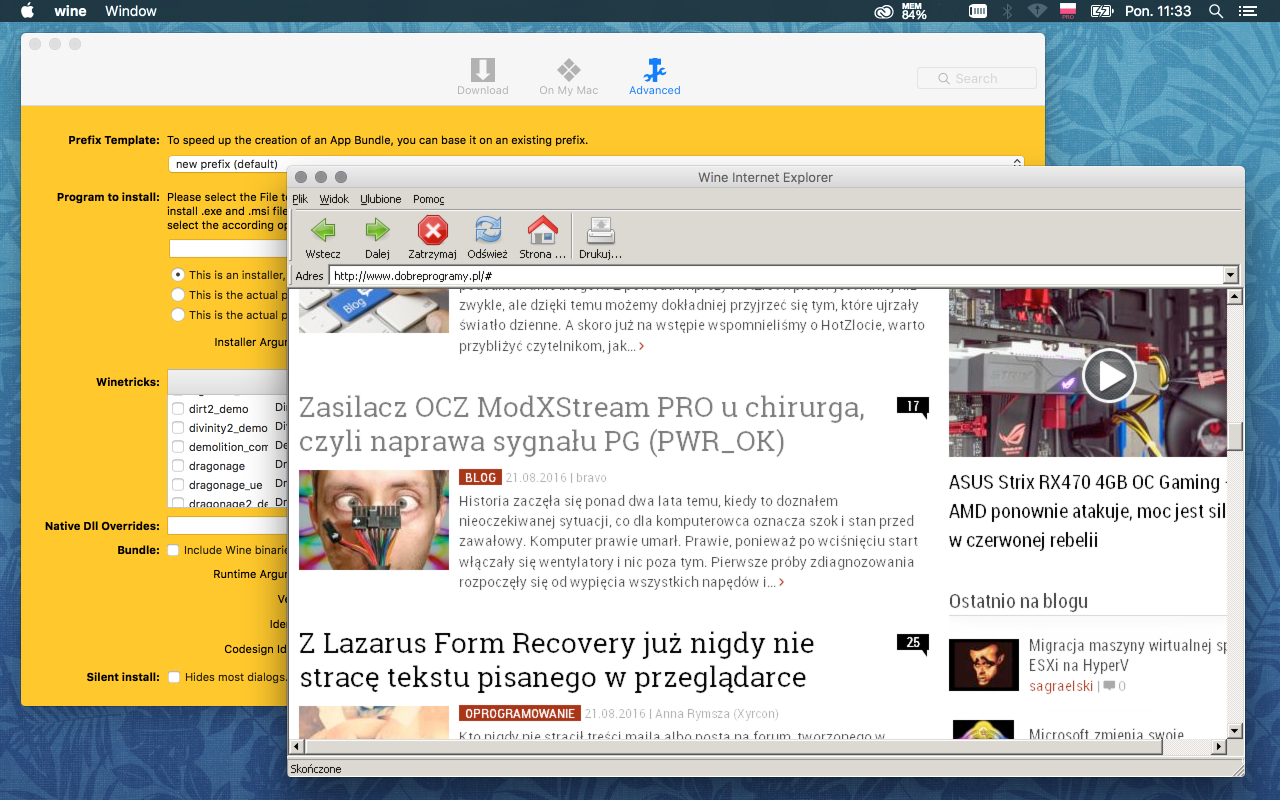
Task: Select the second 'This is the actual' radio
Action: [x=178, y=295]
